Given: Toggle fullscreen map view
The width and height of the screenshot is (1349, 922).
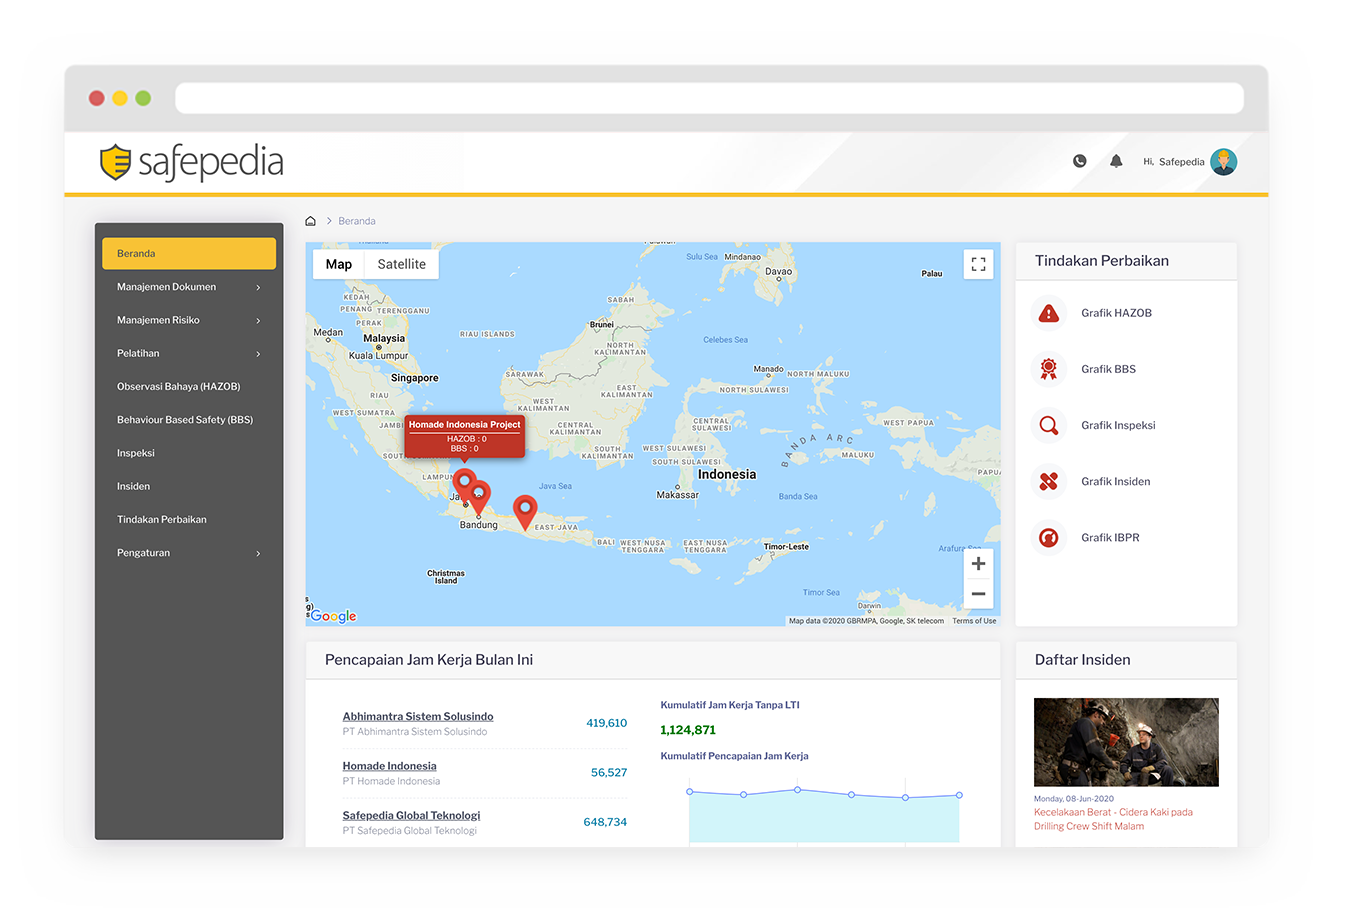Looking at the screenshot, I should (978, 264).
